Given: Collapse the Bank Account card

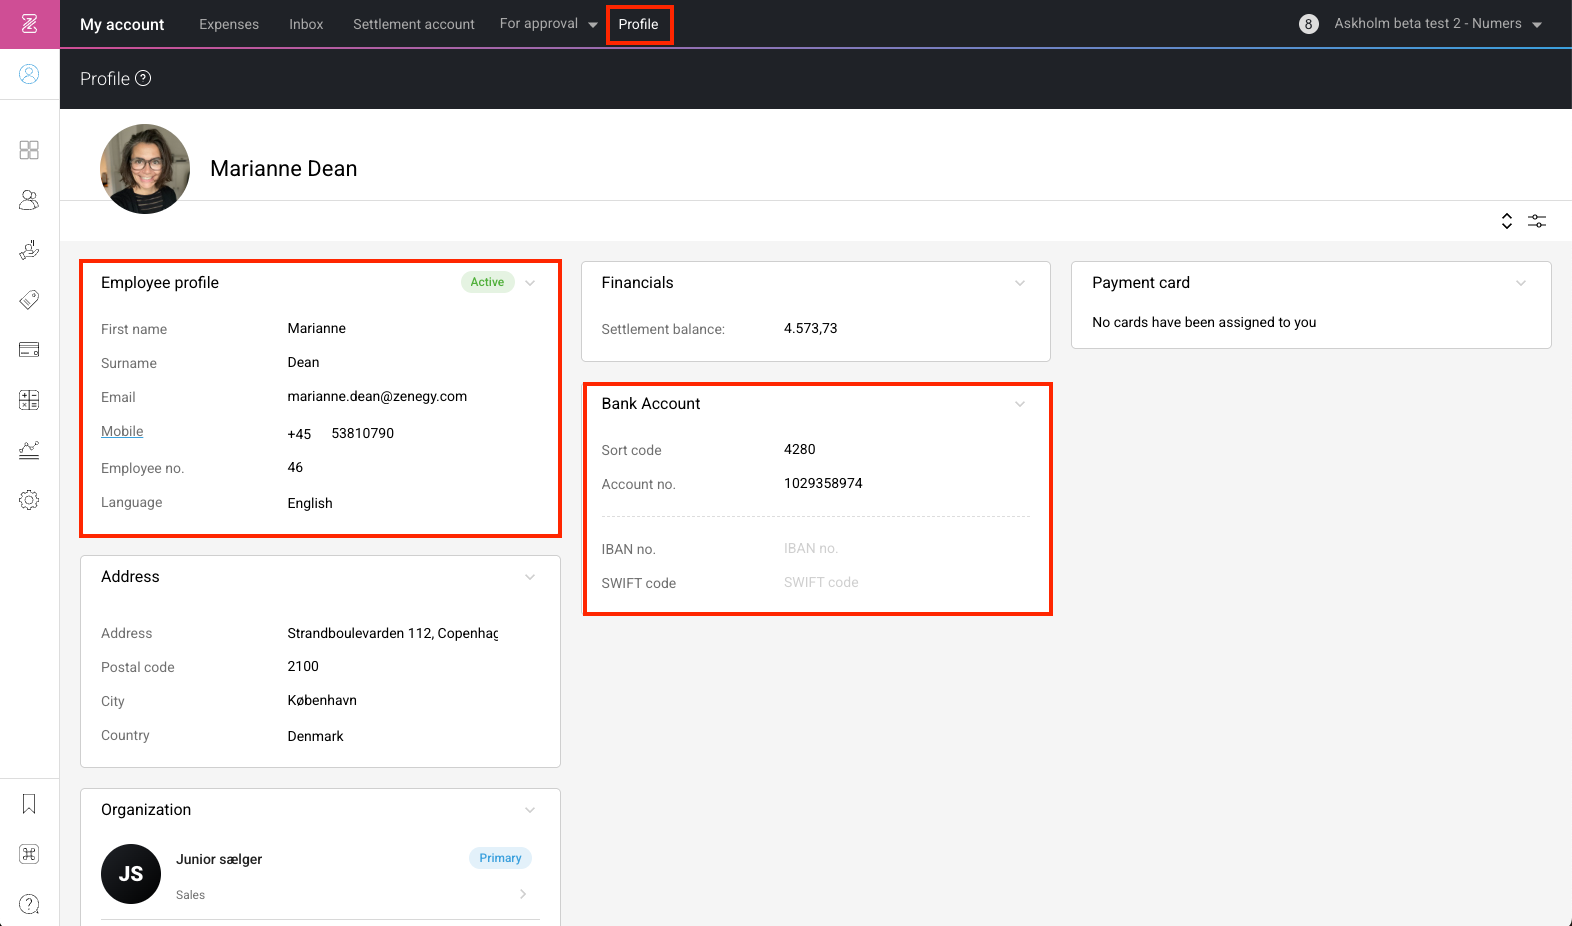Looking at the screenshot, I should click(1020, 404).
